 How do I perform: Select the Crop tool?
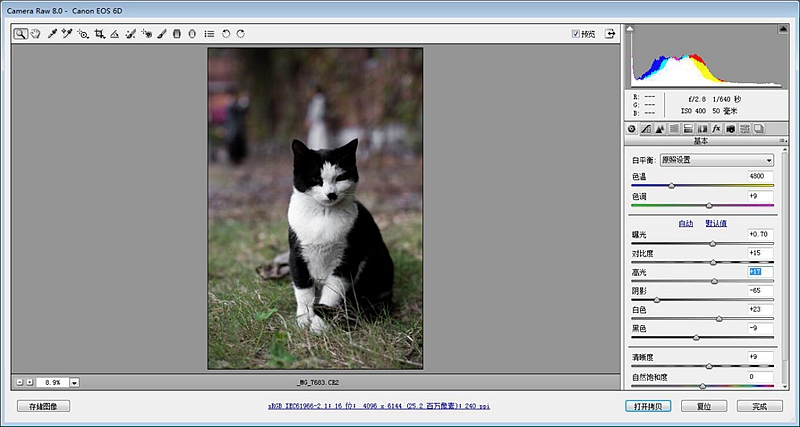[x=99, y=34]
